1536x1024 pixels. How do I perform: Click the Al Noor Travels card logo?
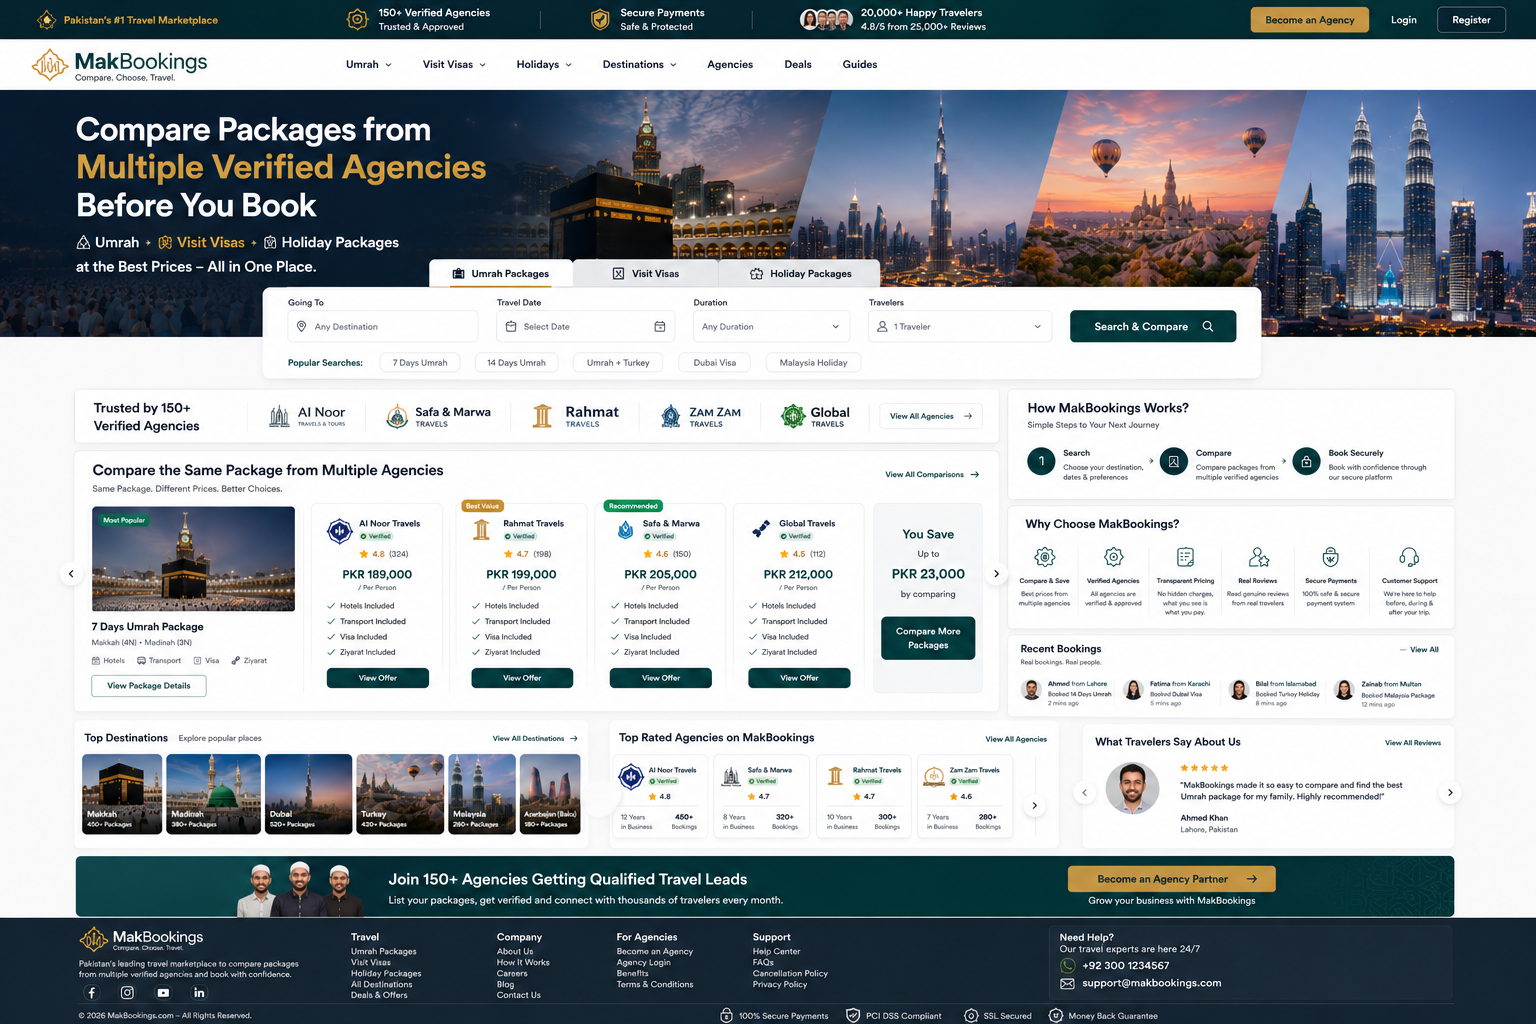pyautogui.click(x=340, y=531)
